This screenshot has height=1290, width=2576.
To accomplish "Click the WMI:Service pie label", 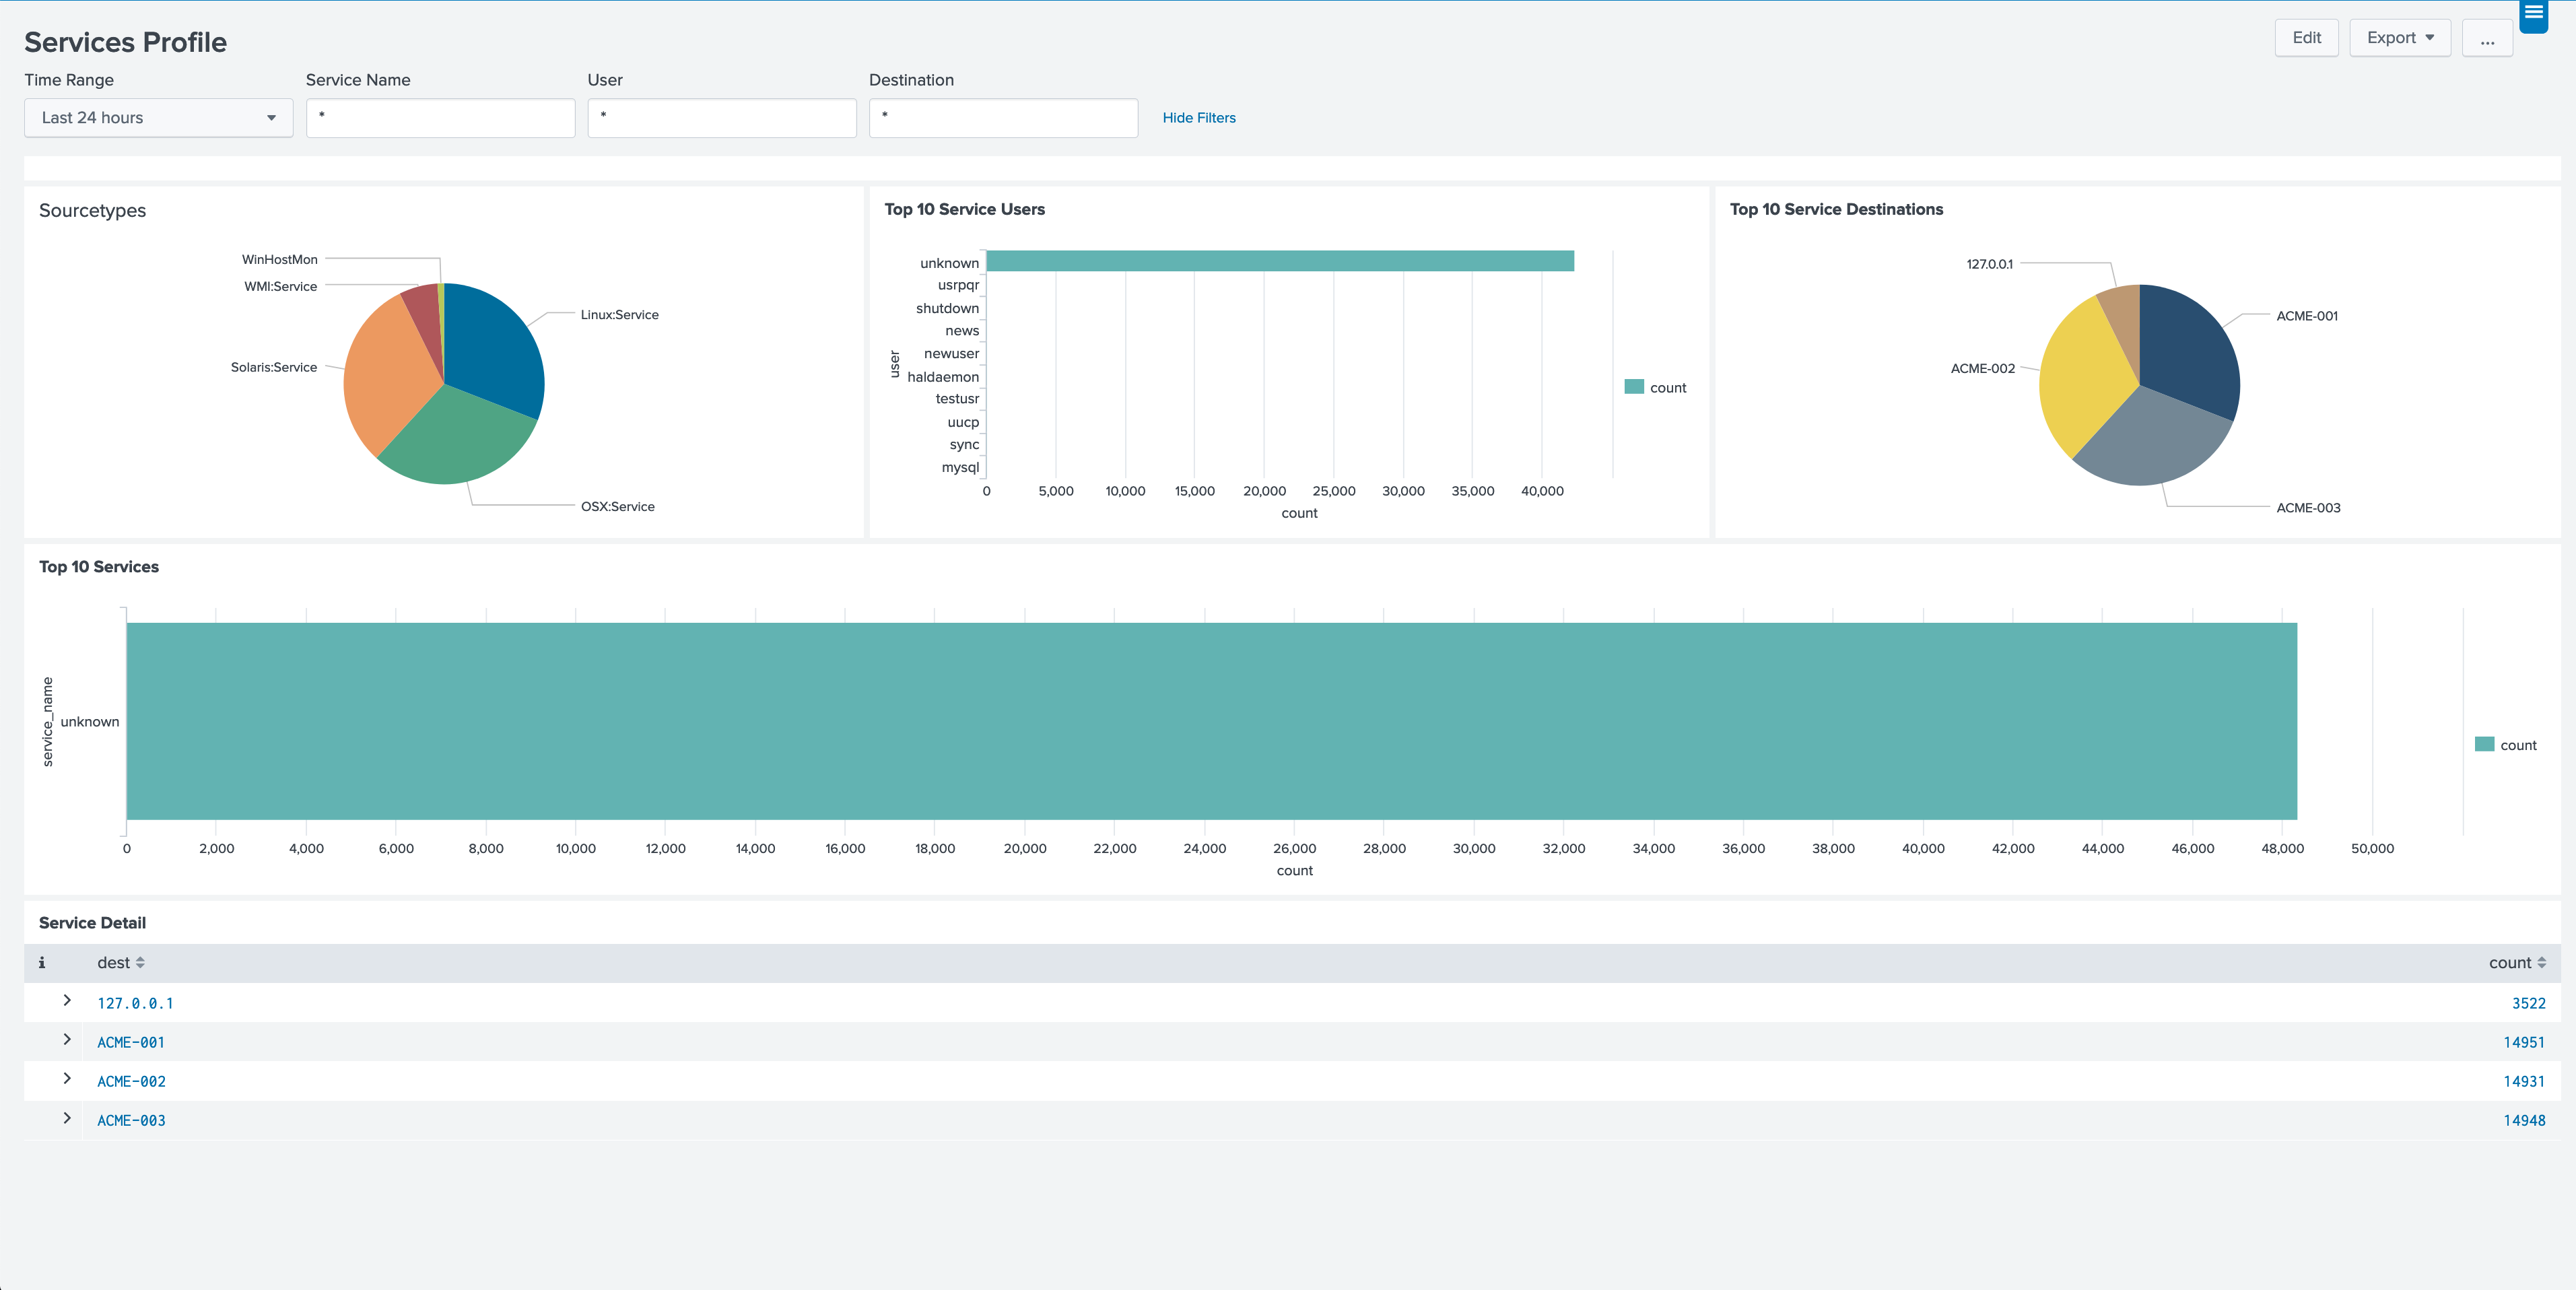I will click(281, 287).
